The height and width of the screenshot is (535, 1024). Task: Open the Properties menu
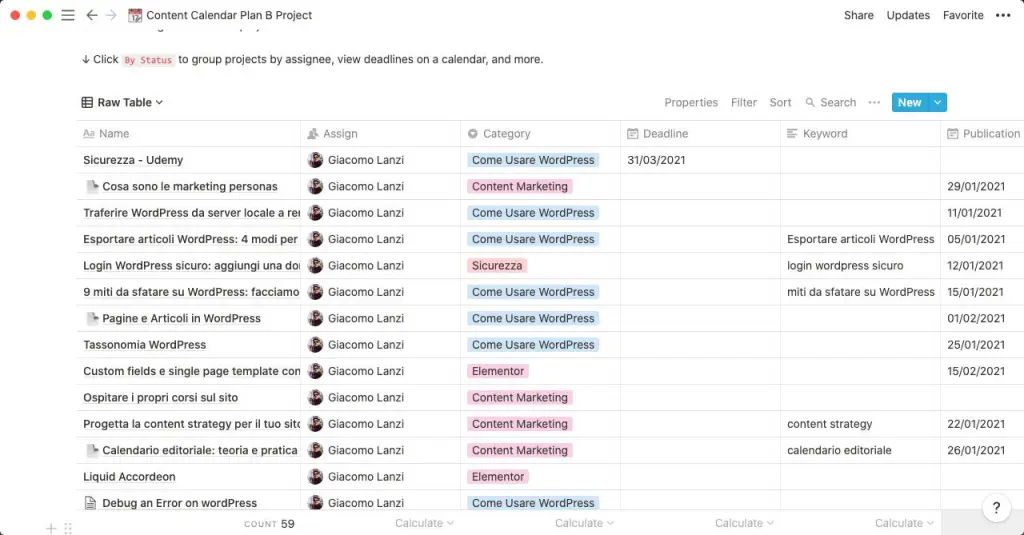[x=691, y=103]
